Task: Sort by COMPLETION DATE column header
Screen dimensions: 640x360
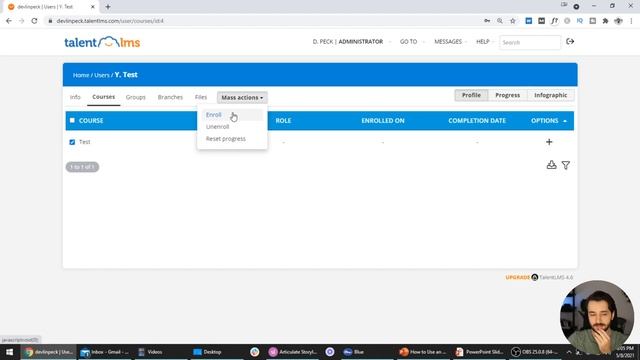Action: pos(477,121)
